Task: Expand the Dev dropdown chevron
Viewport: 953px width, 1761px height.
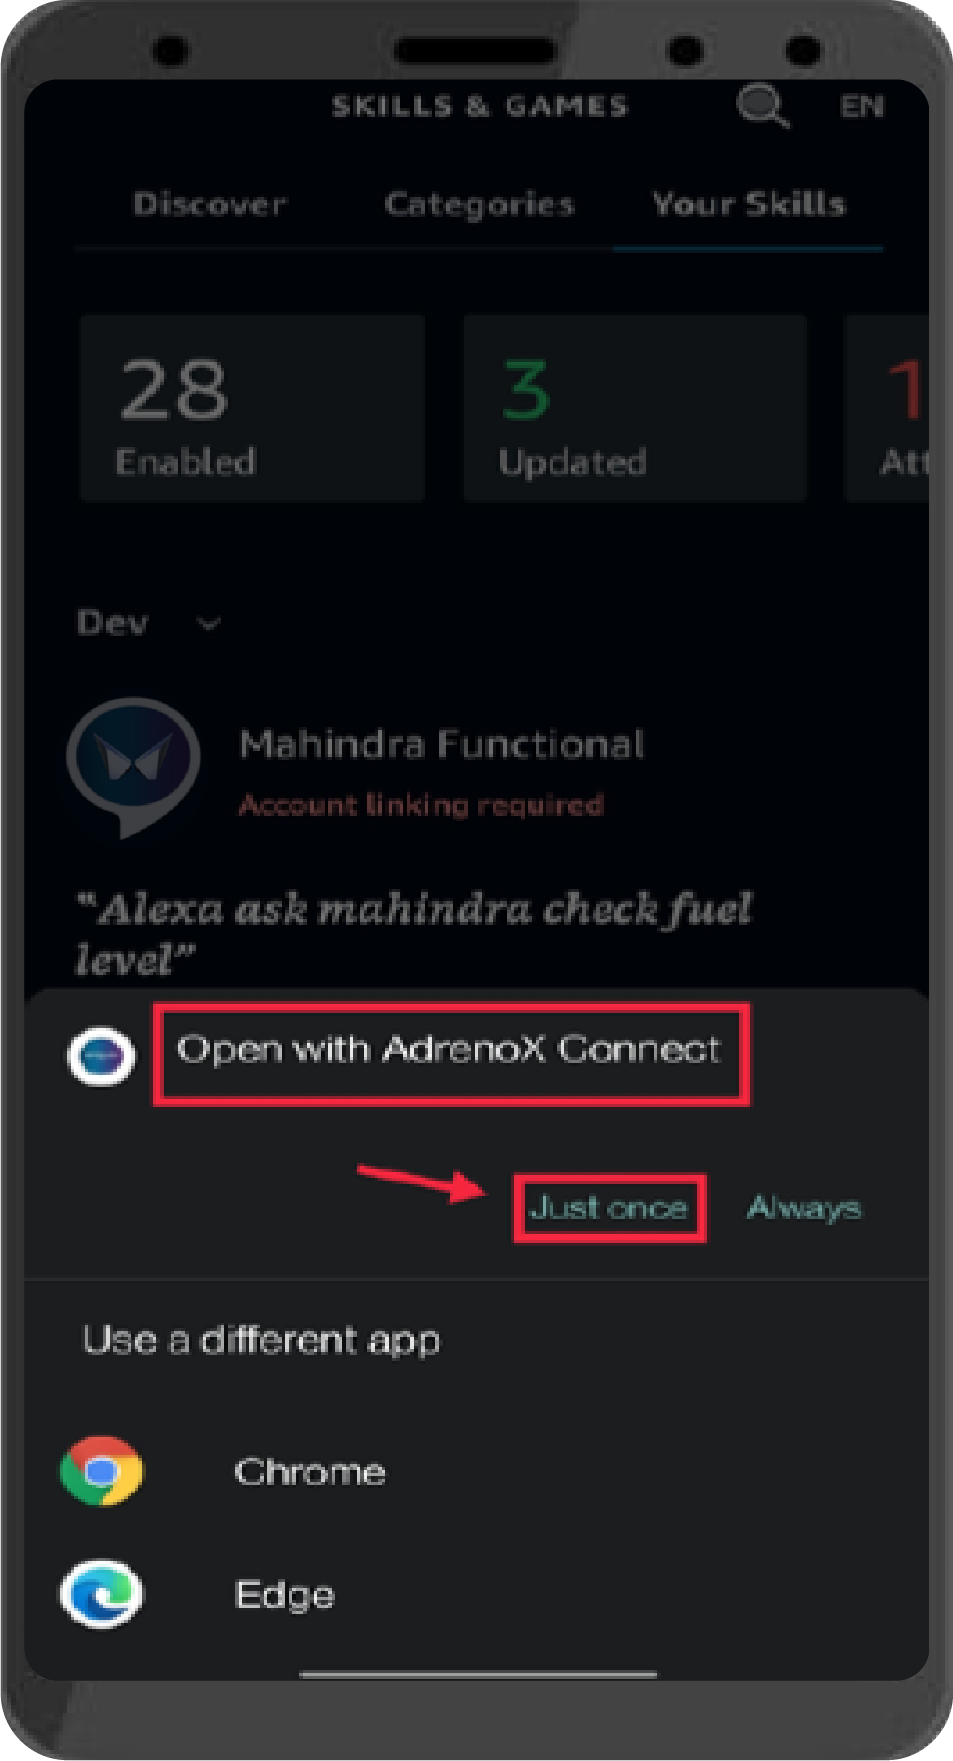Action: click(x=209, y=624)
